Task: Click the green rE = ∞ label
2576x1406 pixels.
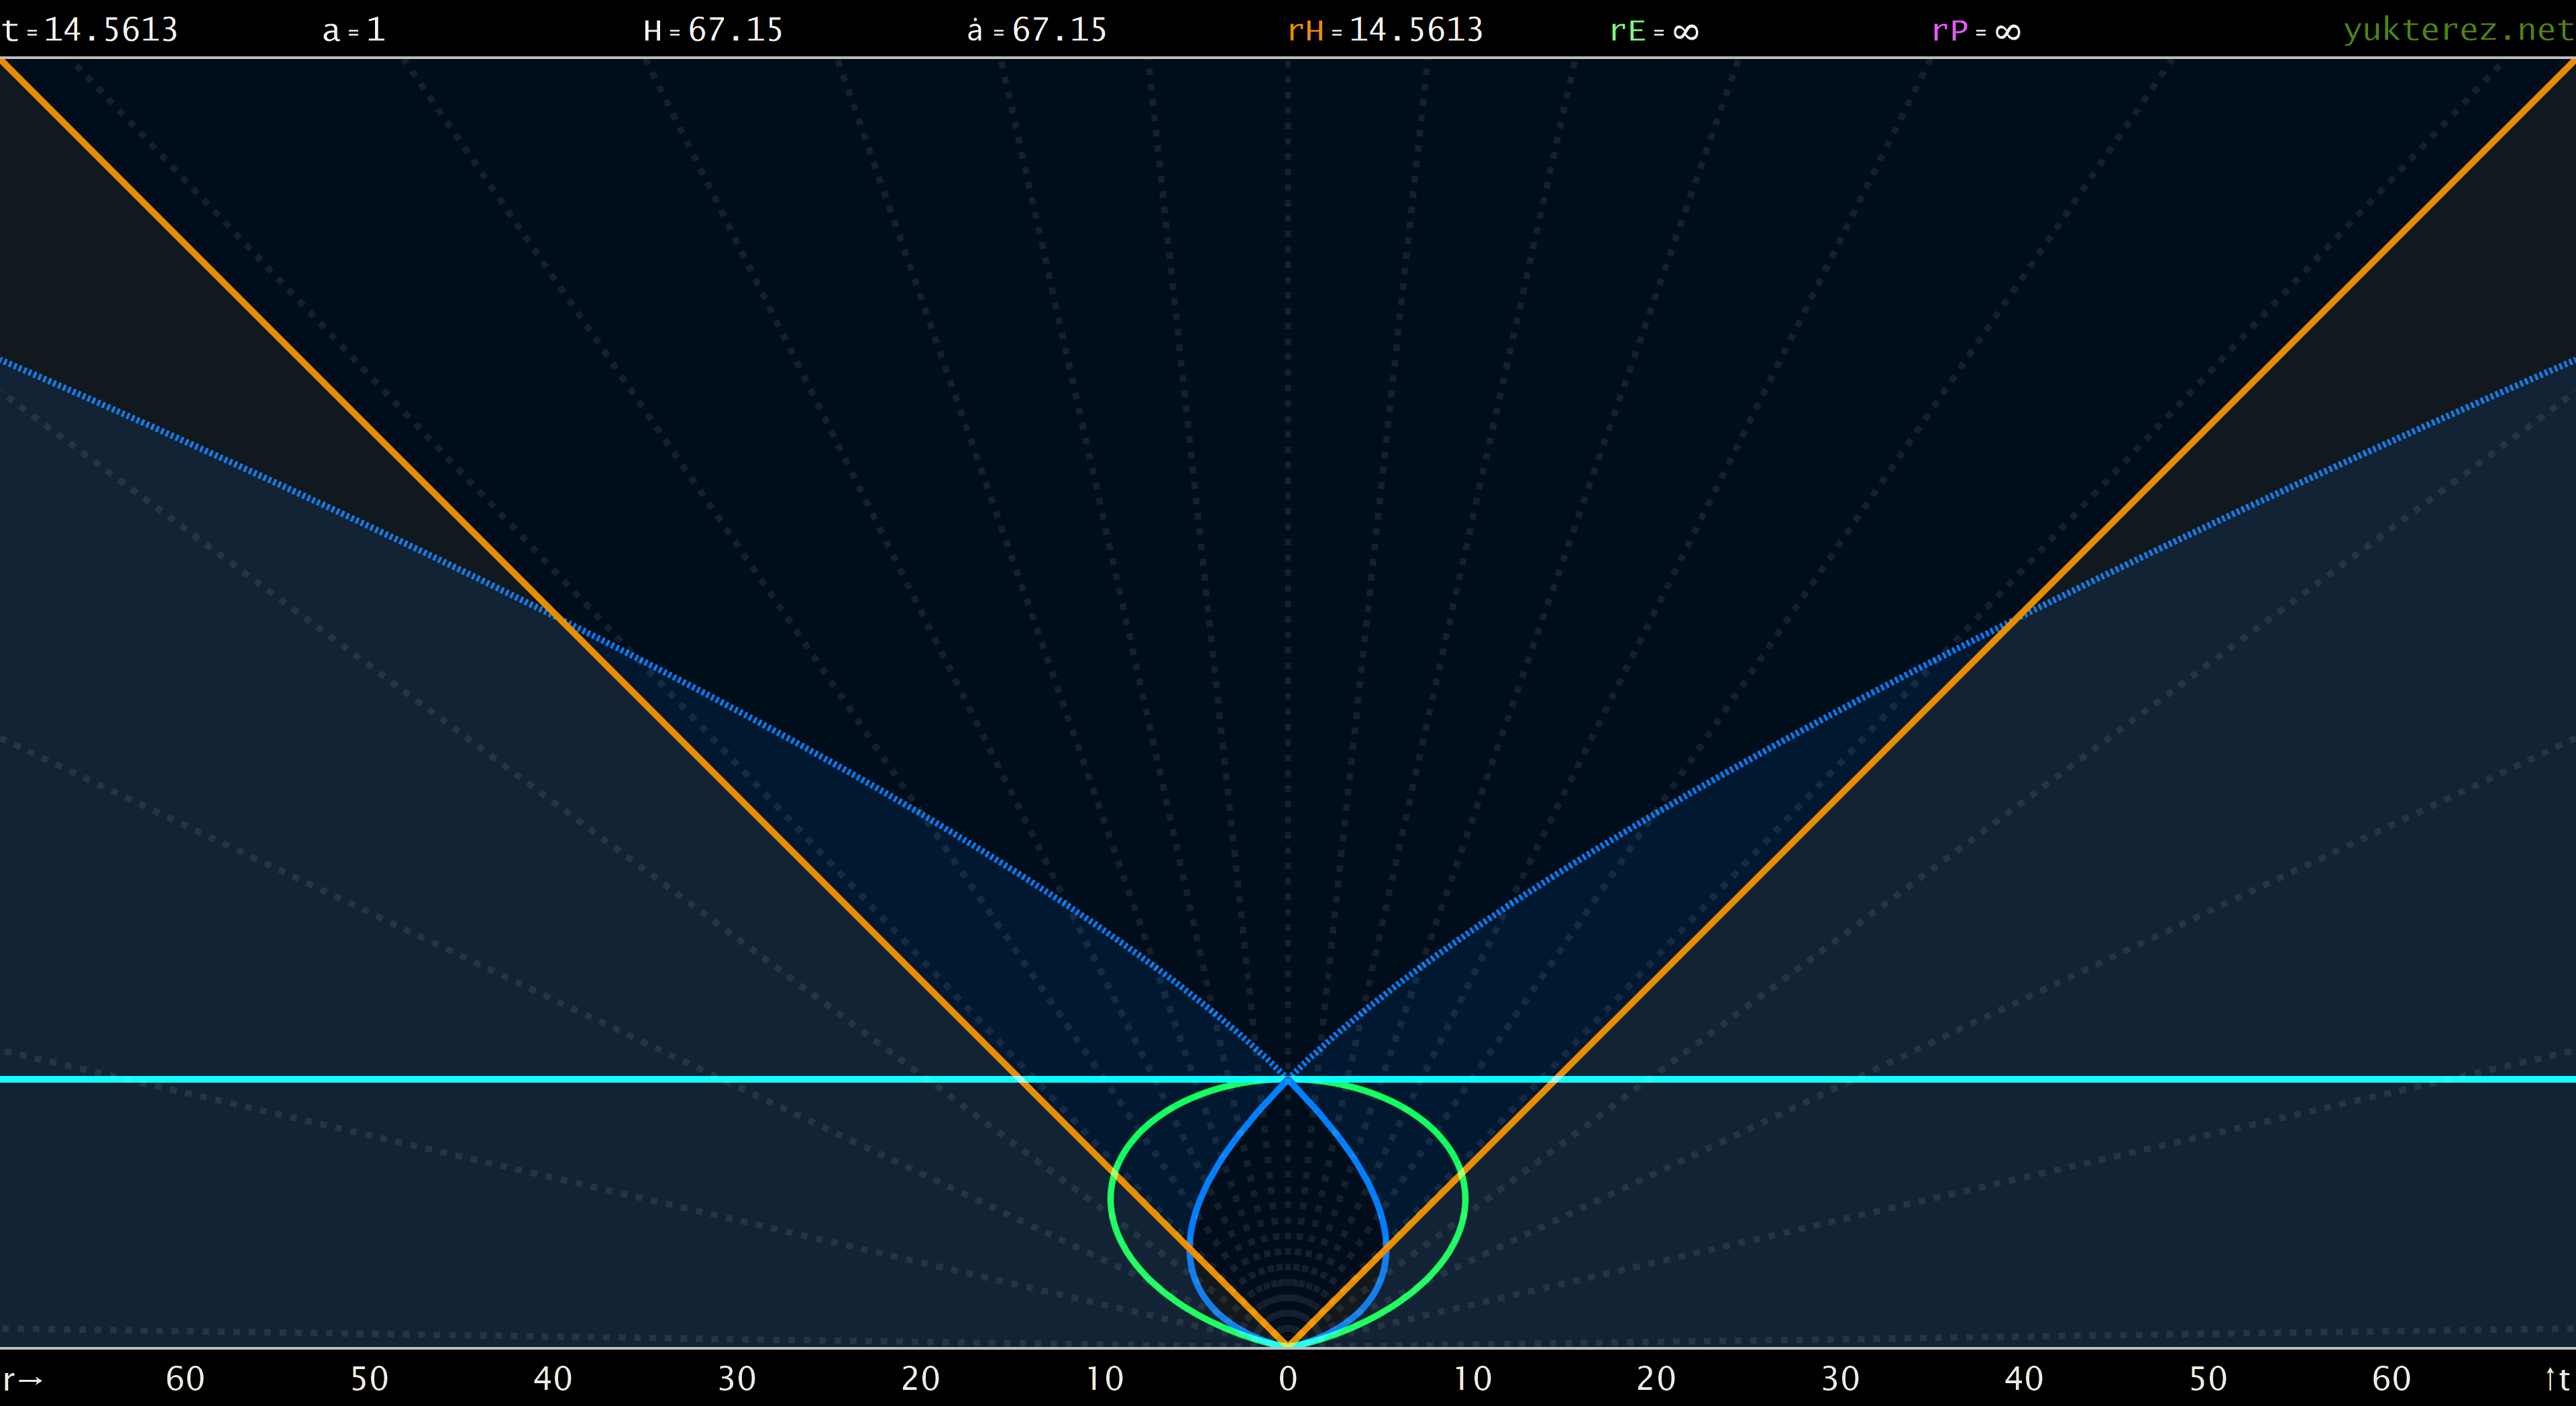Action: pyautogui.click(x=1654, y=31)
